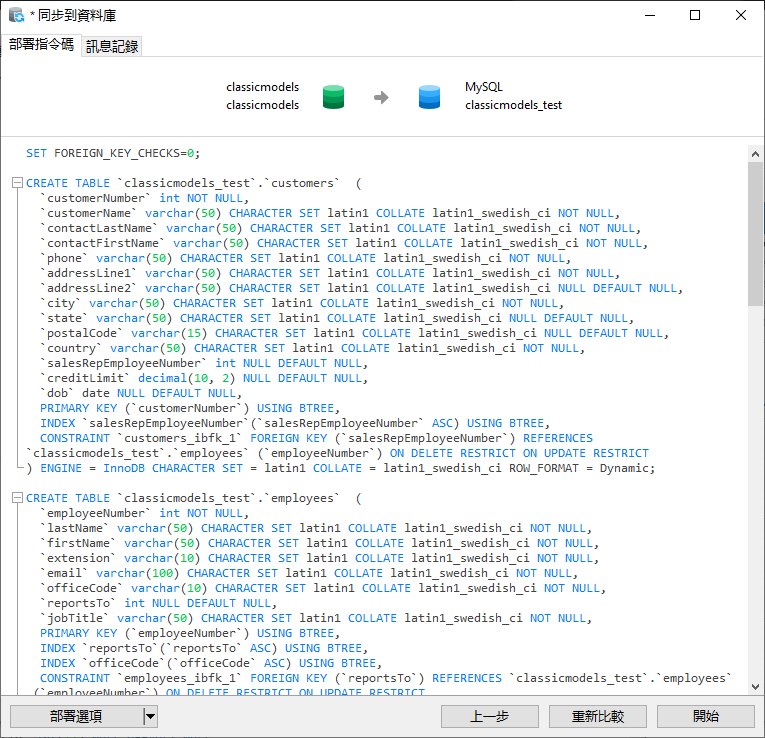
Task: Click the INDEX salesRepEmployeeNumber line
Action: [295, 423]
